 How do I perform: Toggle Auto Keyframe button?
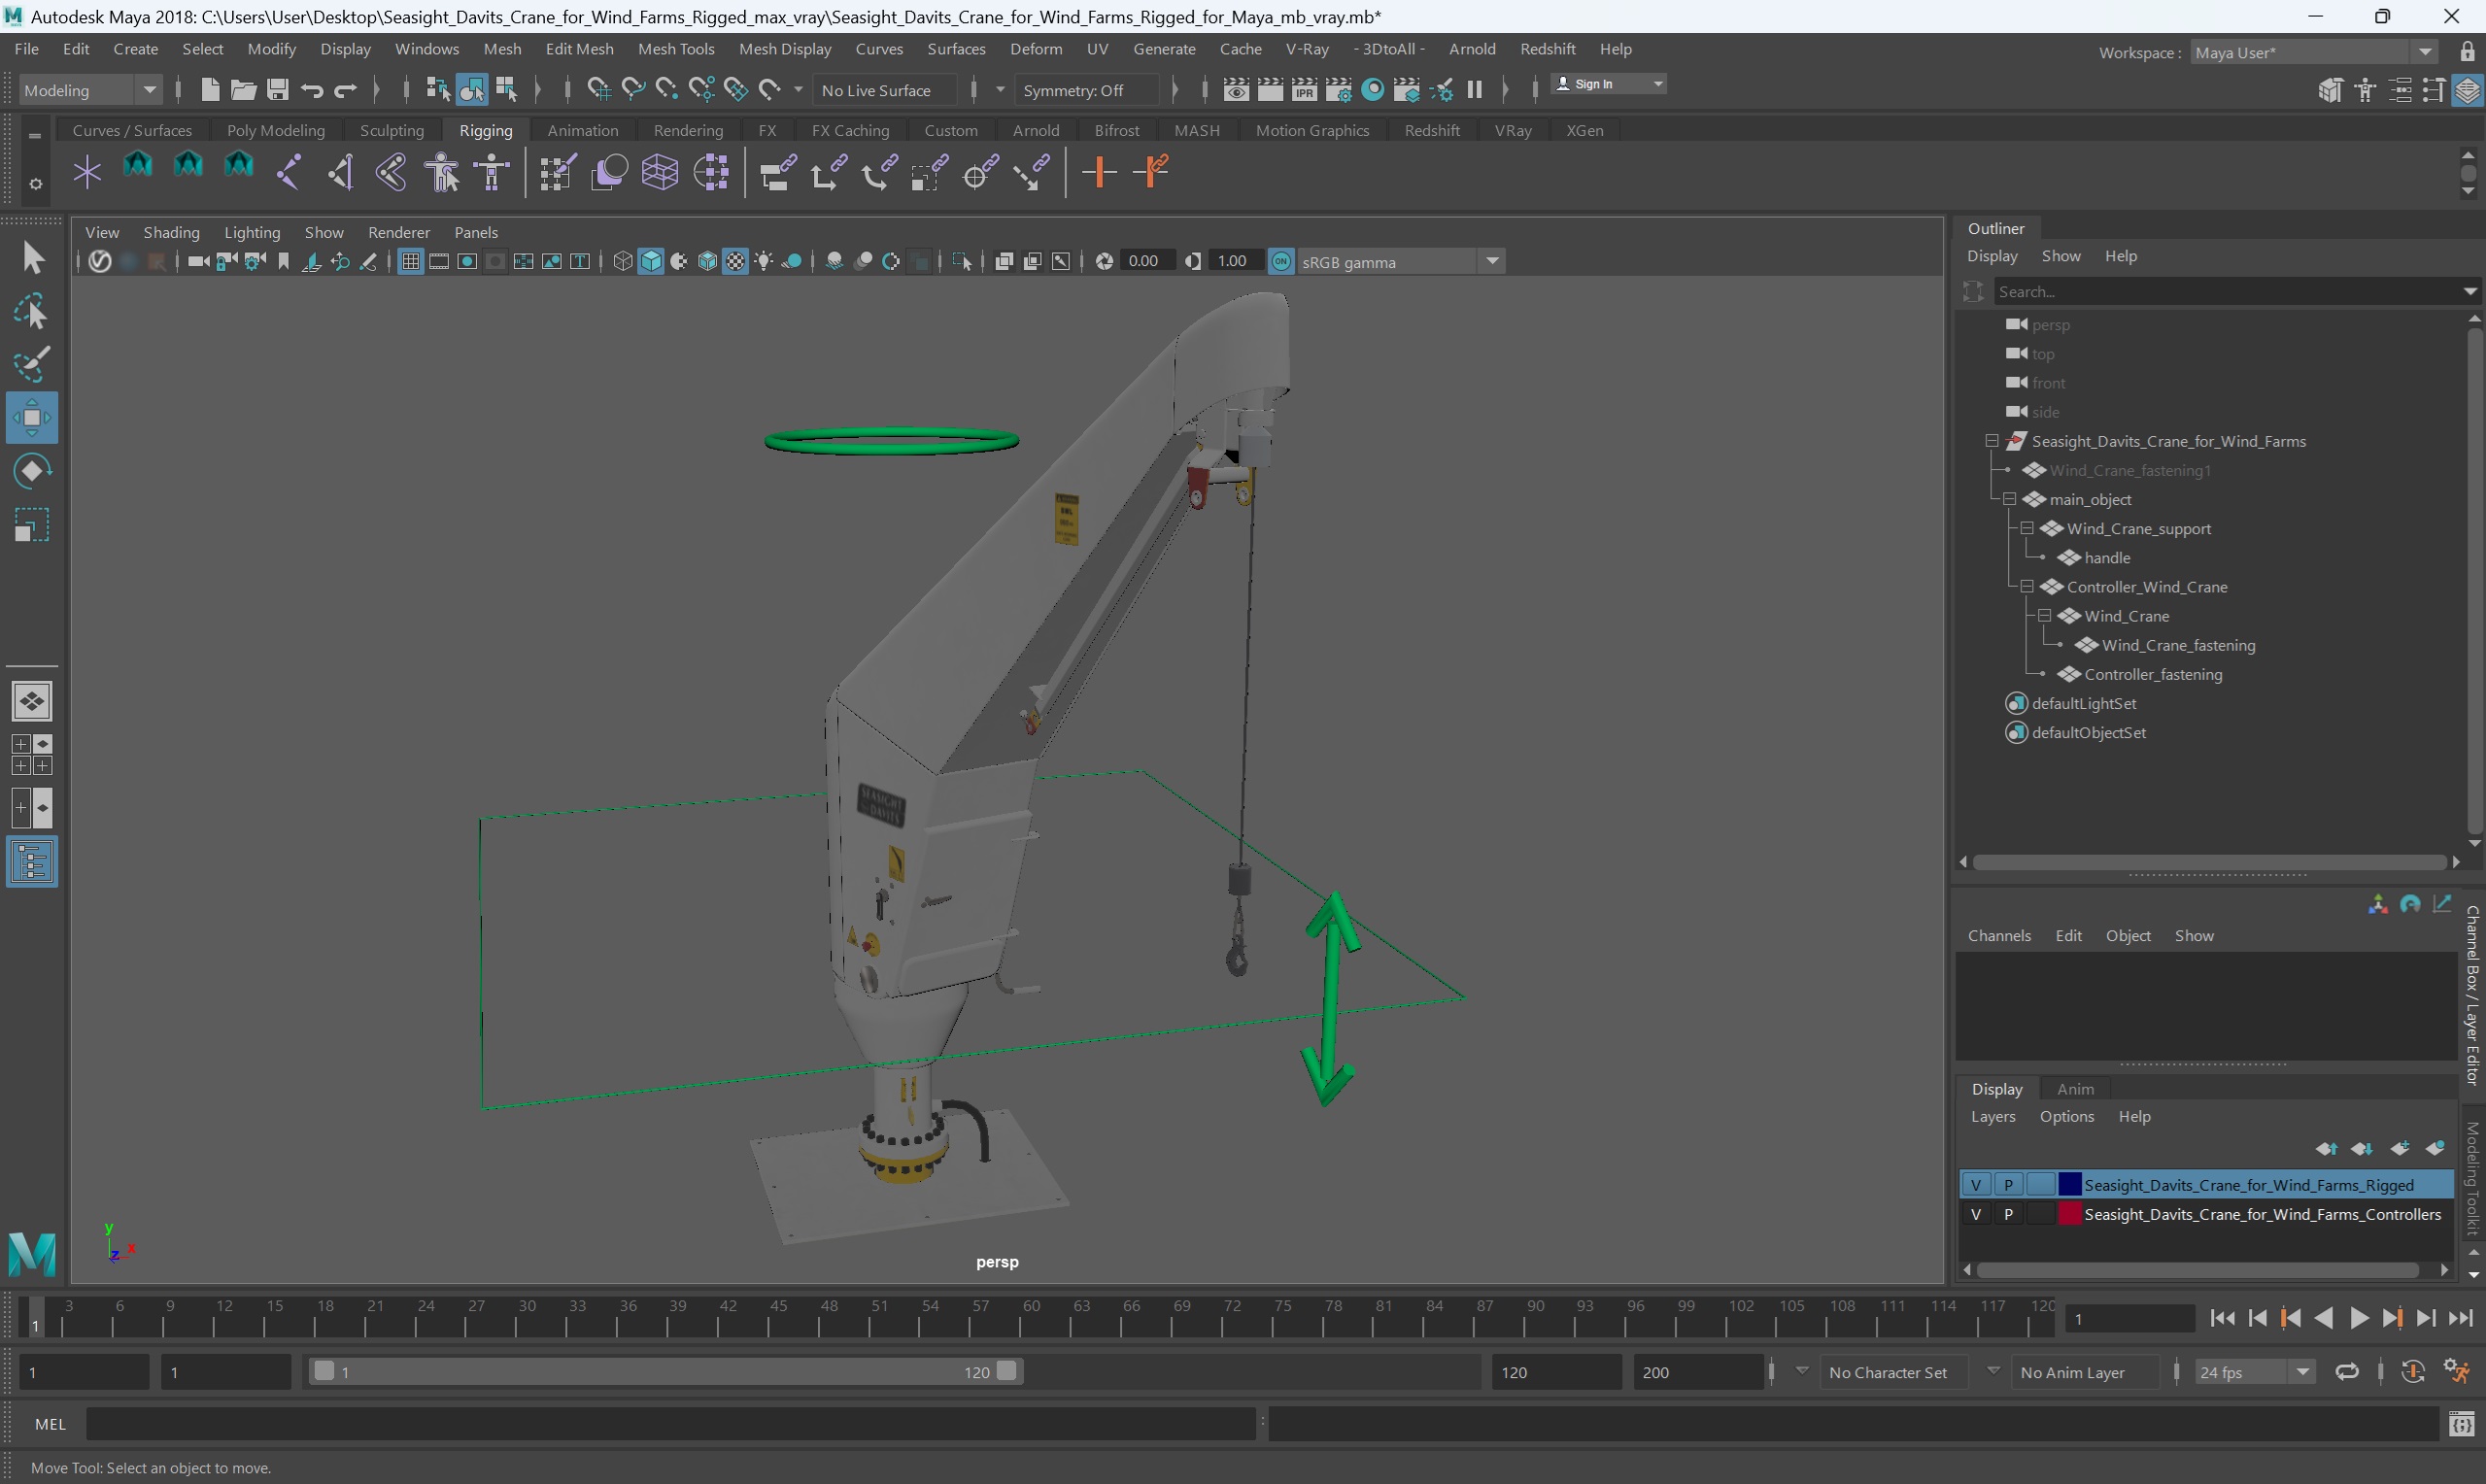pyautogui.click(x=2414, y=1372)
